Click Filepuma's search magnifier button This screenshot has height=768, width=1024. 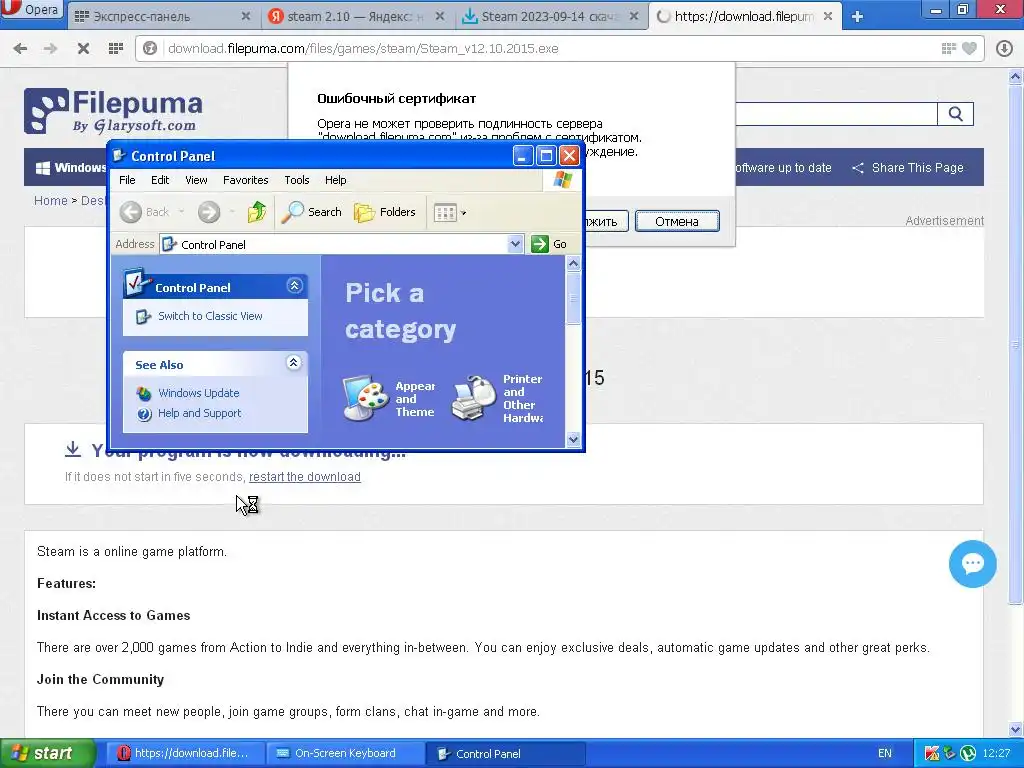pos(955,114)
